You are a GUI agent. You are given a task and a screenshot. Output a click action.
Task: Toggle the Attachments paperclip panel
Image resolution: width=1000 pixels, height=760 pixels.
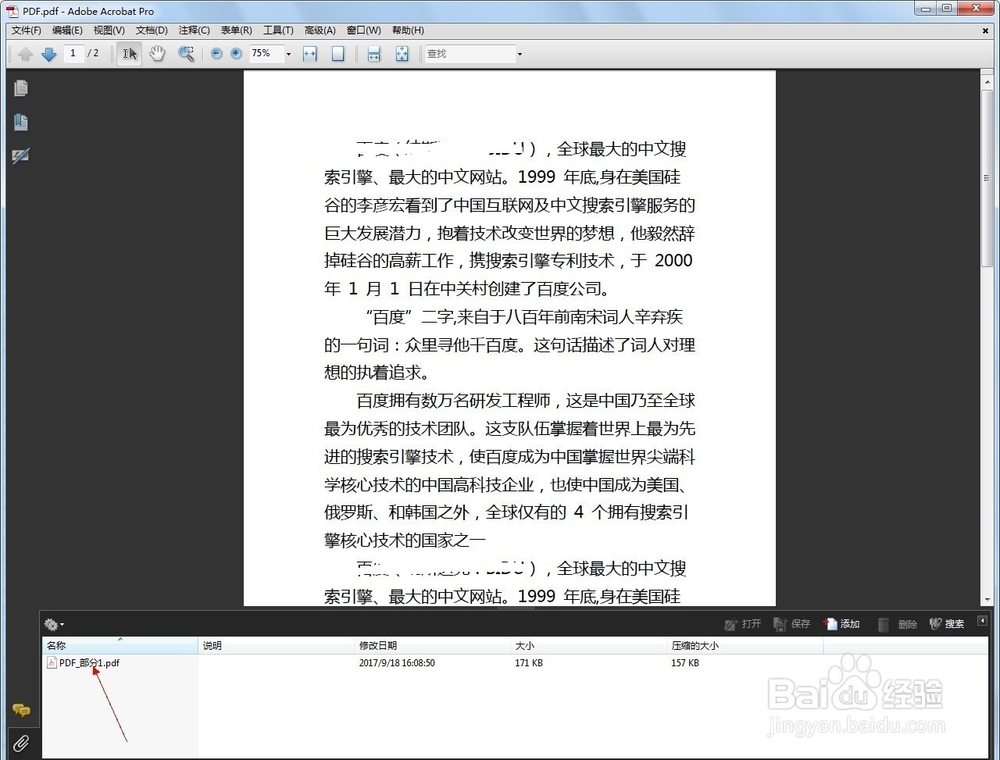tap(21, 743)
